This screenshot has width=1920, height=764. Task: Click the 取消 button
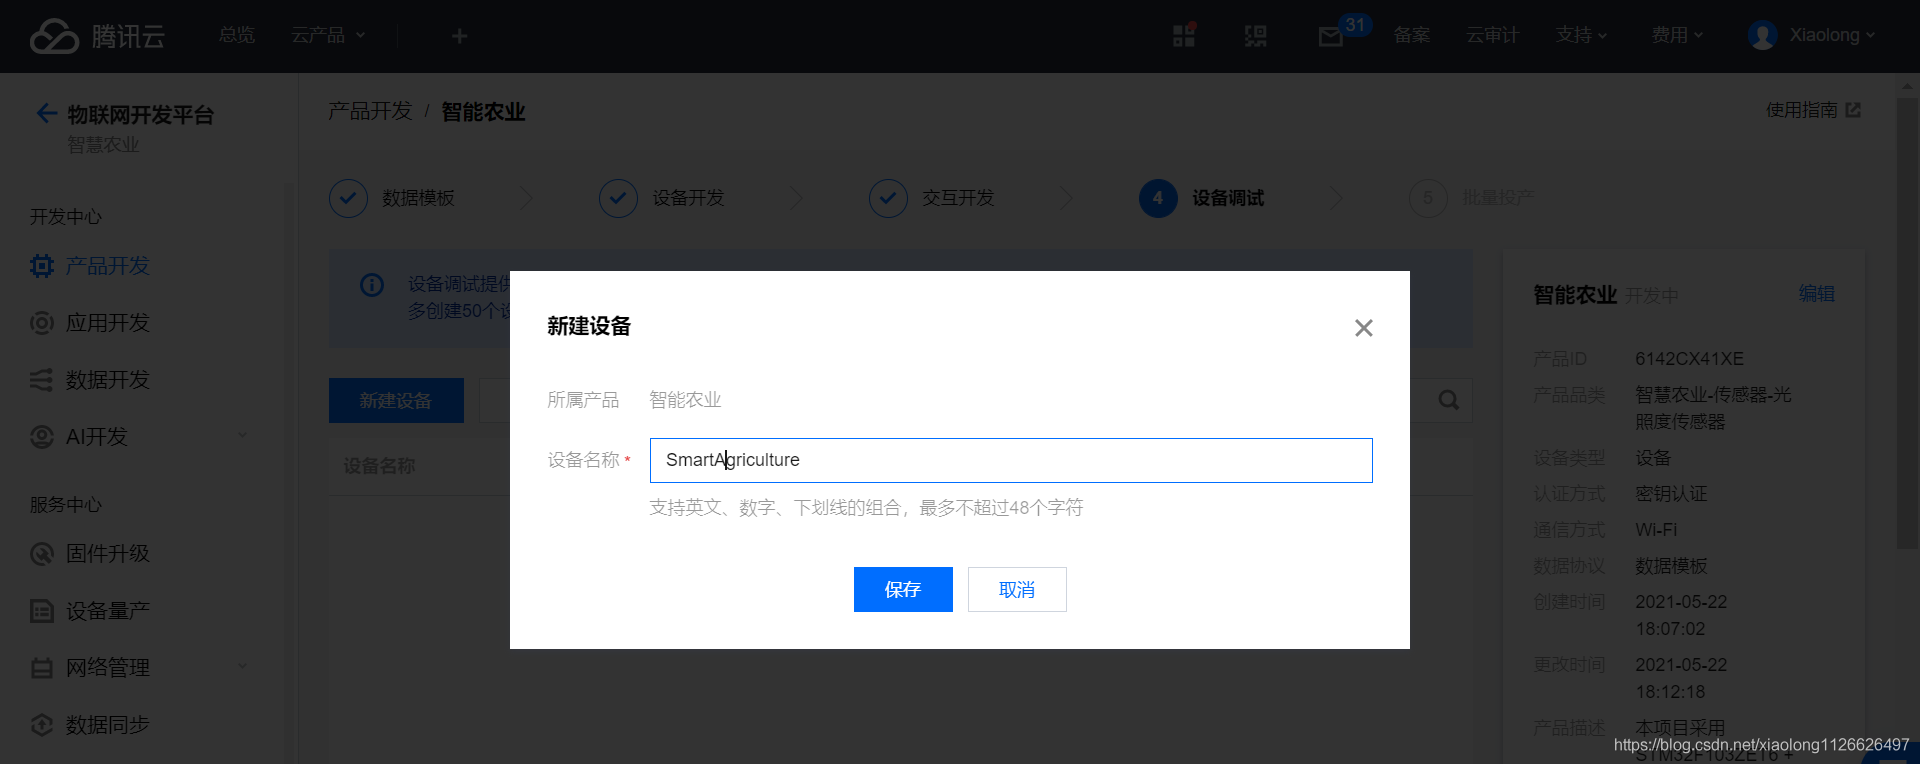point(1017,589)
